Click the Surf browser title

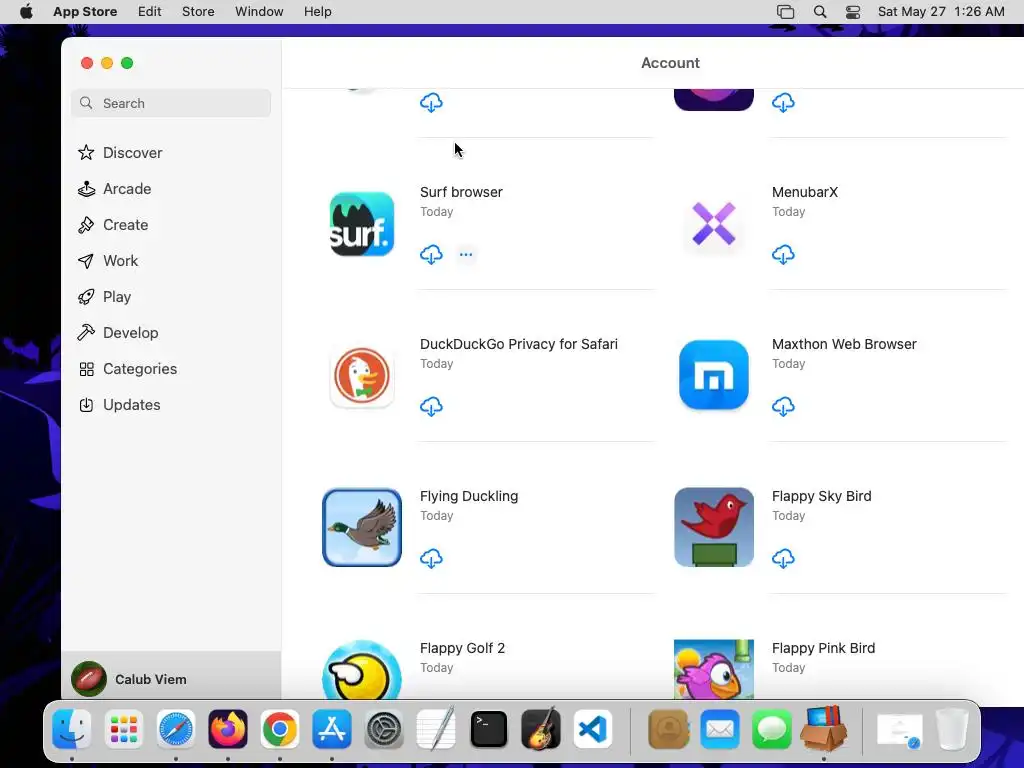click(x=461, y=192)
